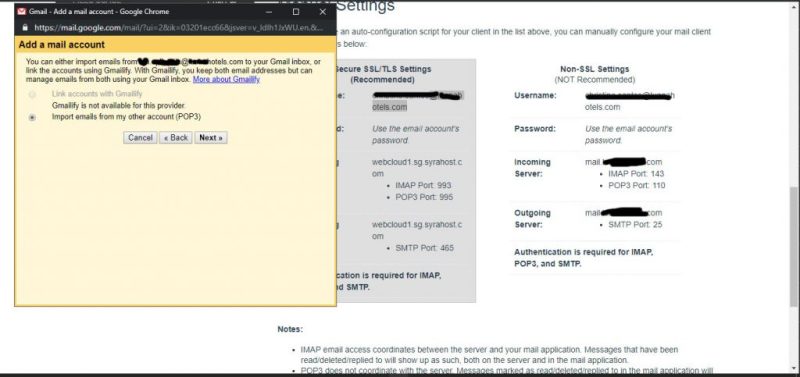
Task: Click webcloud1.sg.syrahost.com above the SMTP port
Action: click(x=417, y=231)
